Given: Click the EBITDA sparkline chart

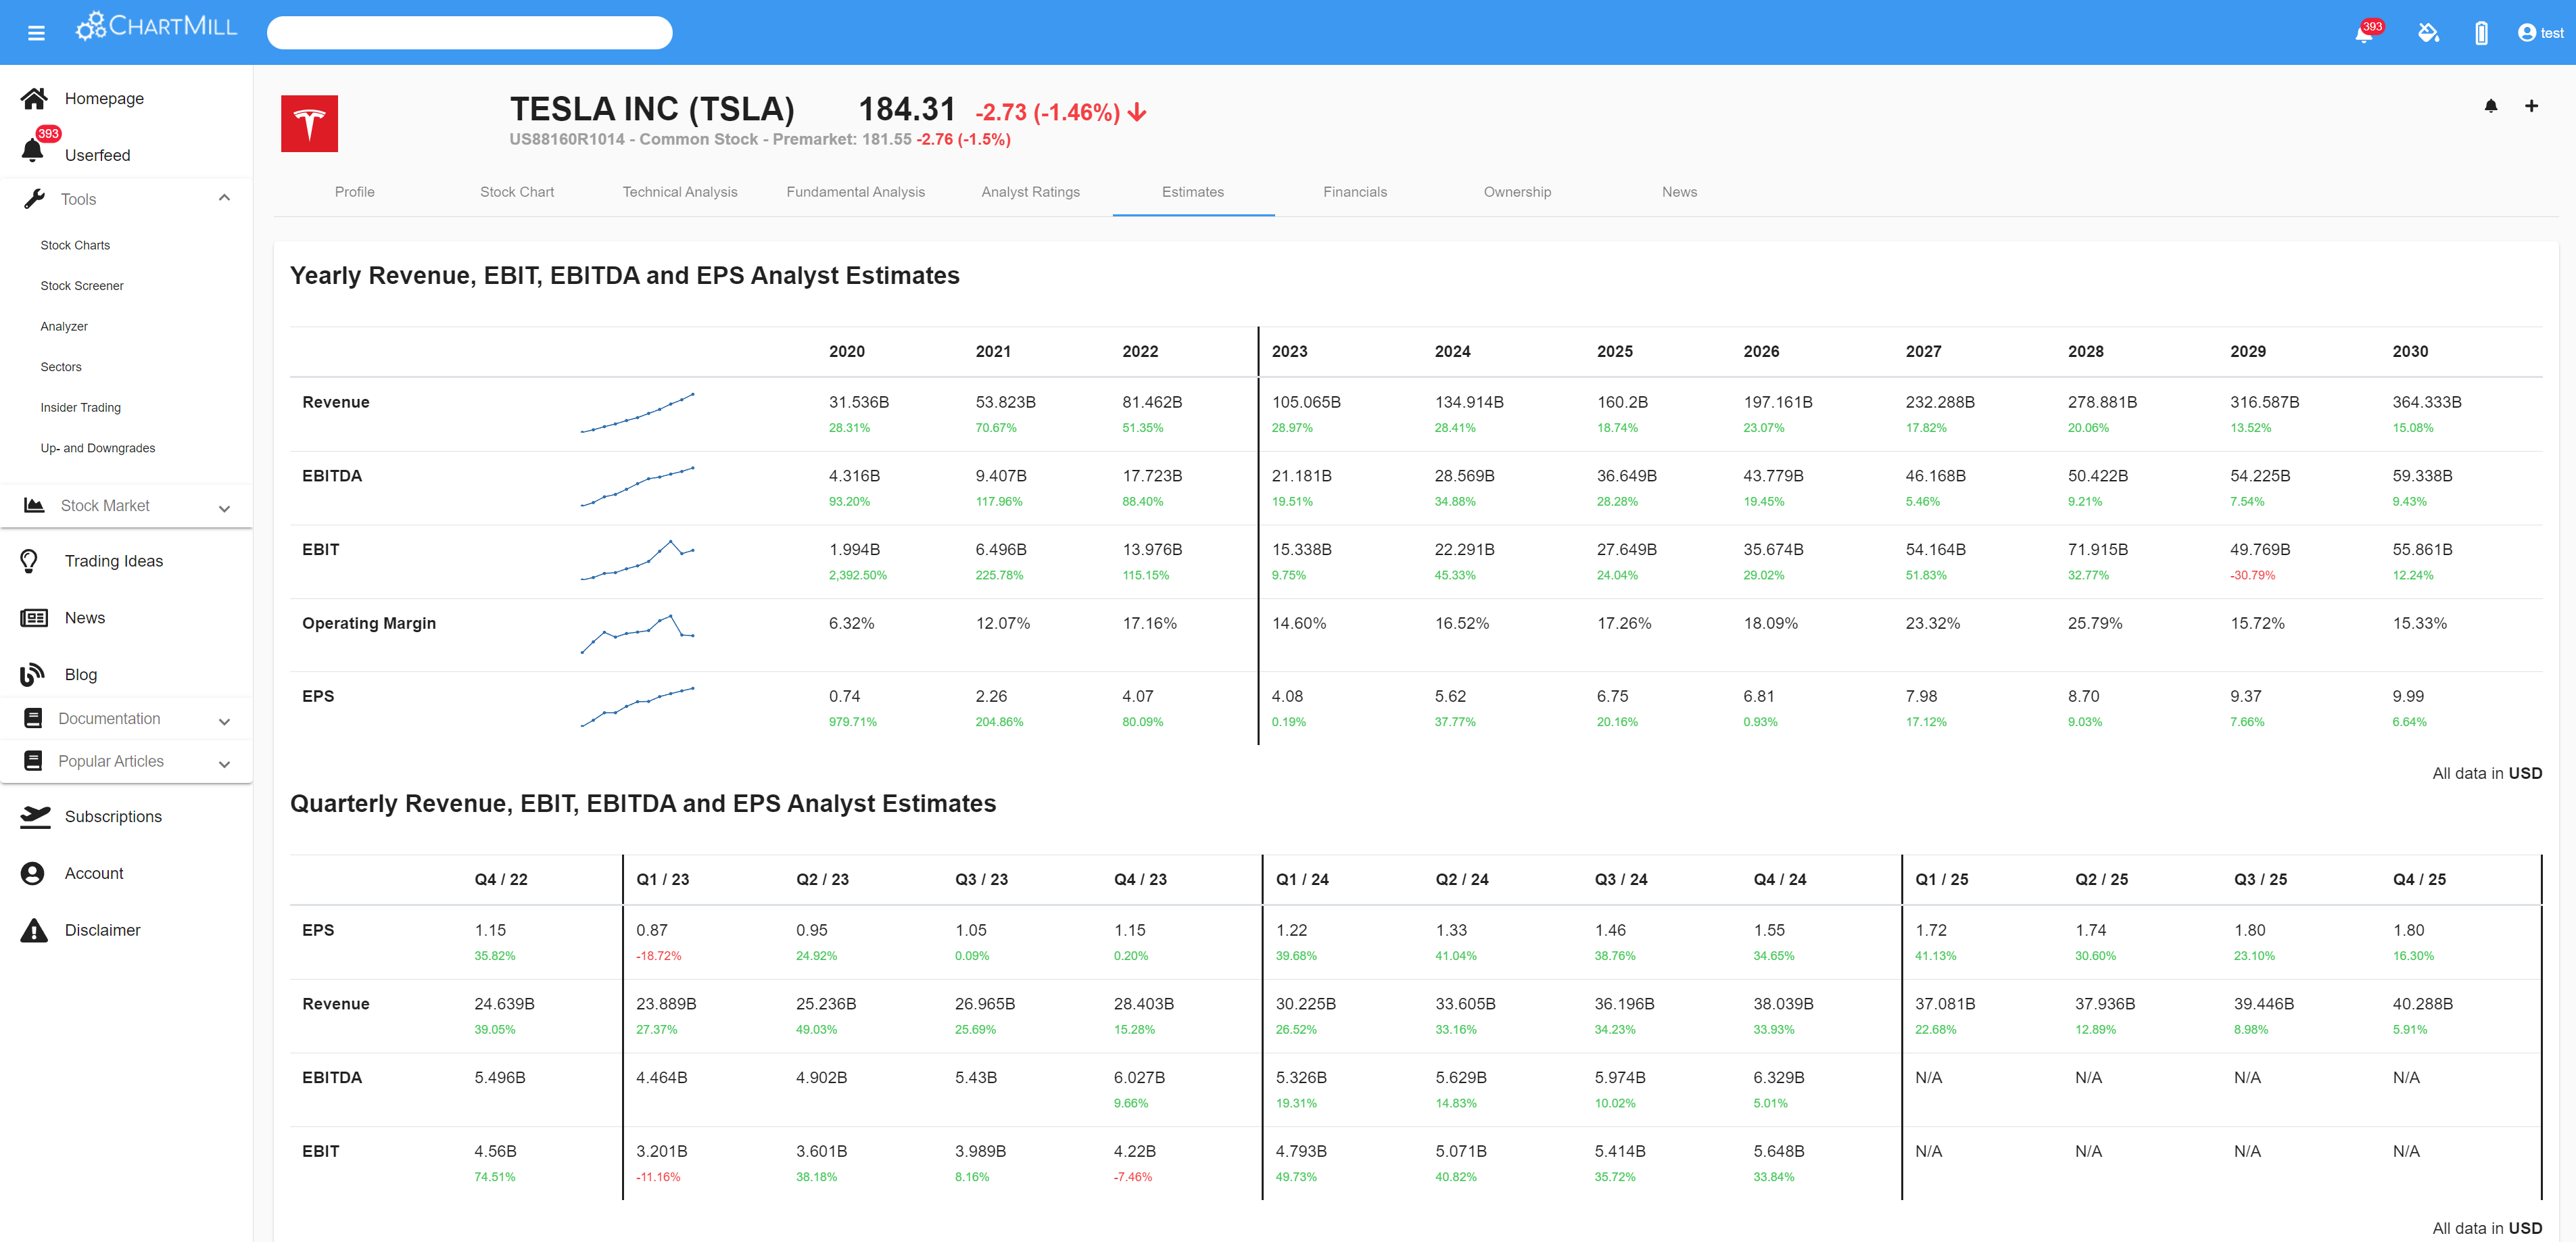Looking at the screenshot, I should [x=637, y=486].
